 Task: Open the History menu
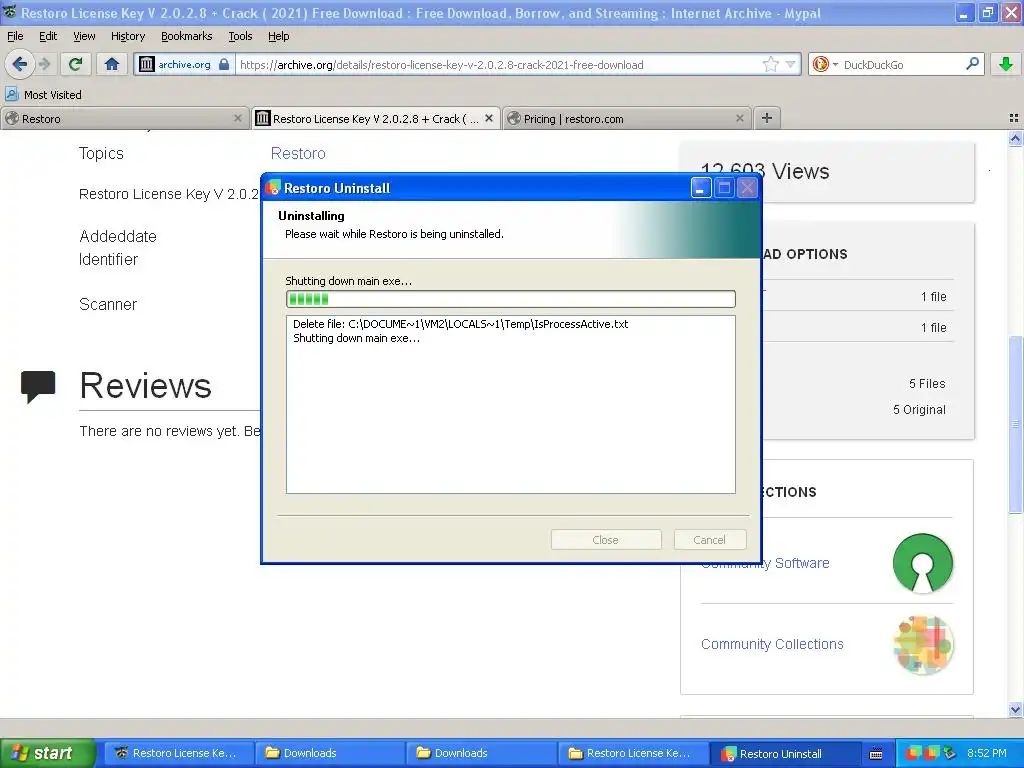tap(127, 36)
